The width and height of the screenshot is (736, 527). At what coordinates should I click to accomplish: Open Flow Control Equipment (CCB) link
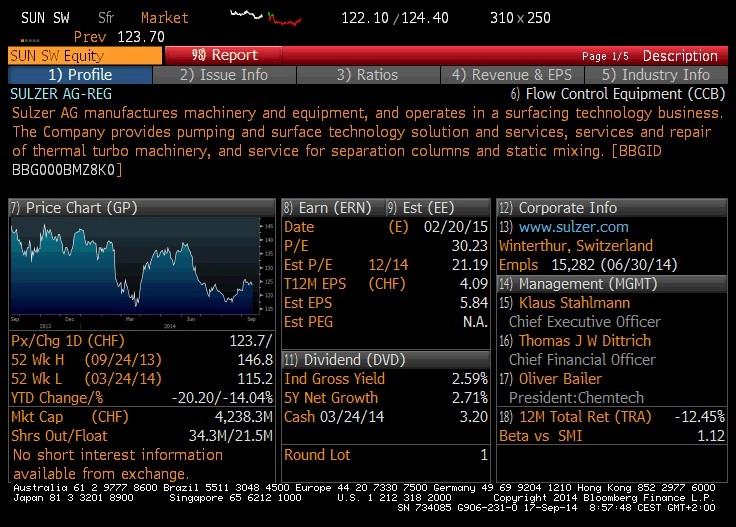click(x=618, y=94)
